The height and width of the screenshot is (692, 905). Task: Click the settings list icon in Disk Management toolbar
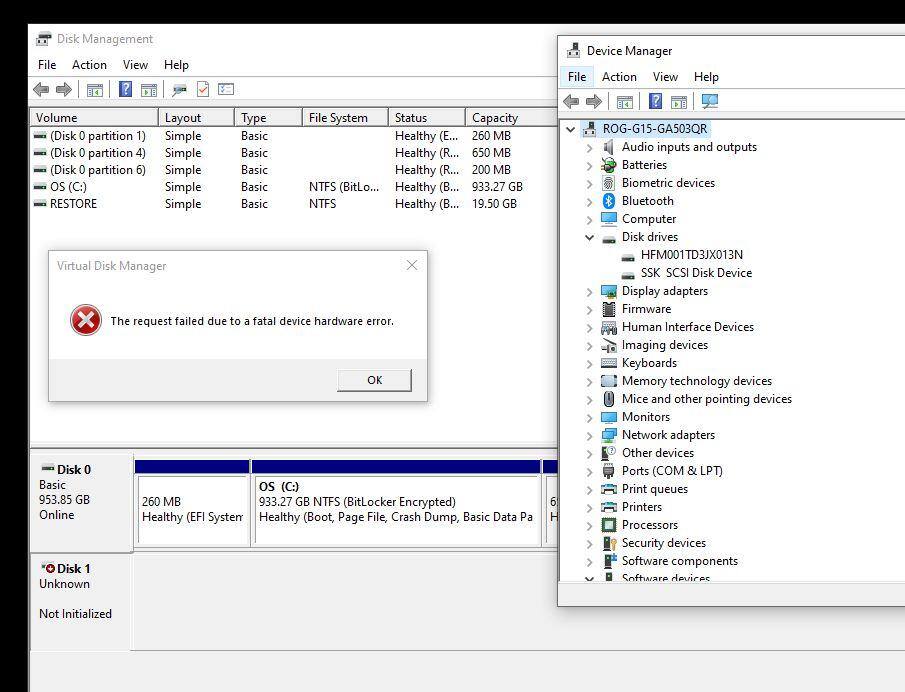click(226, 89)
